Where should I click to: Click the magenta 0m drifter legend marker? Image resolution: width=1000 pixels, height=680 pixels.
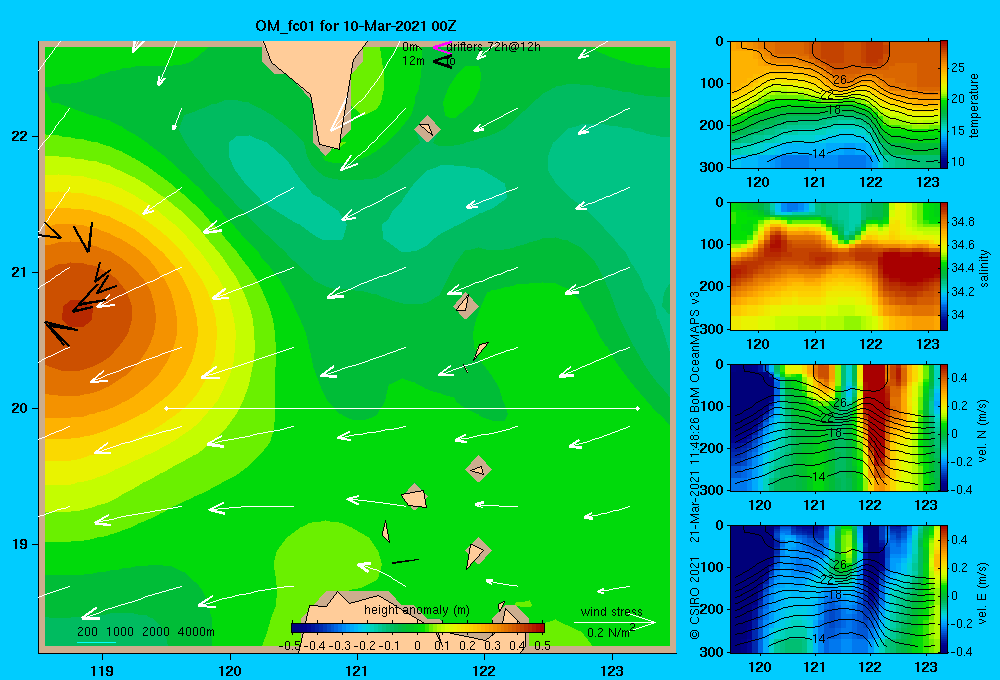point(442,47)
